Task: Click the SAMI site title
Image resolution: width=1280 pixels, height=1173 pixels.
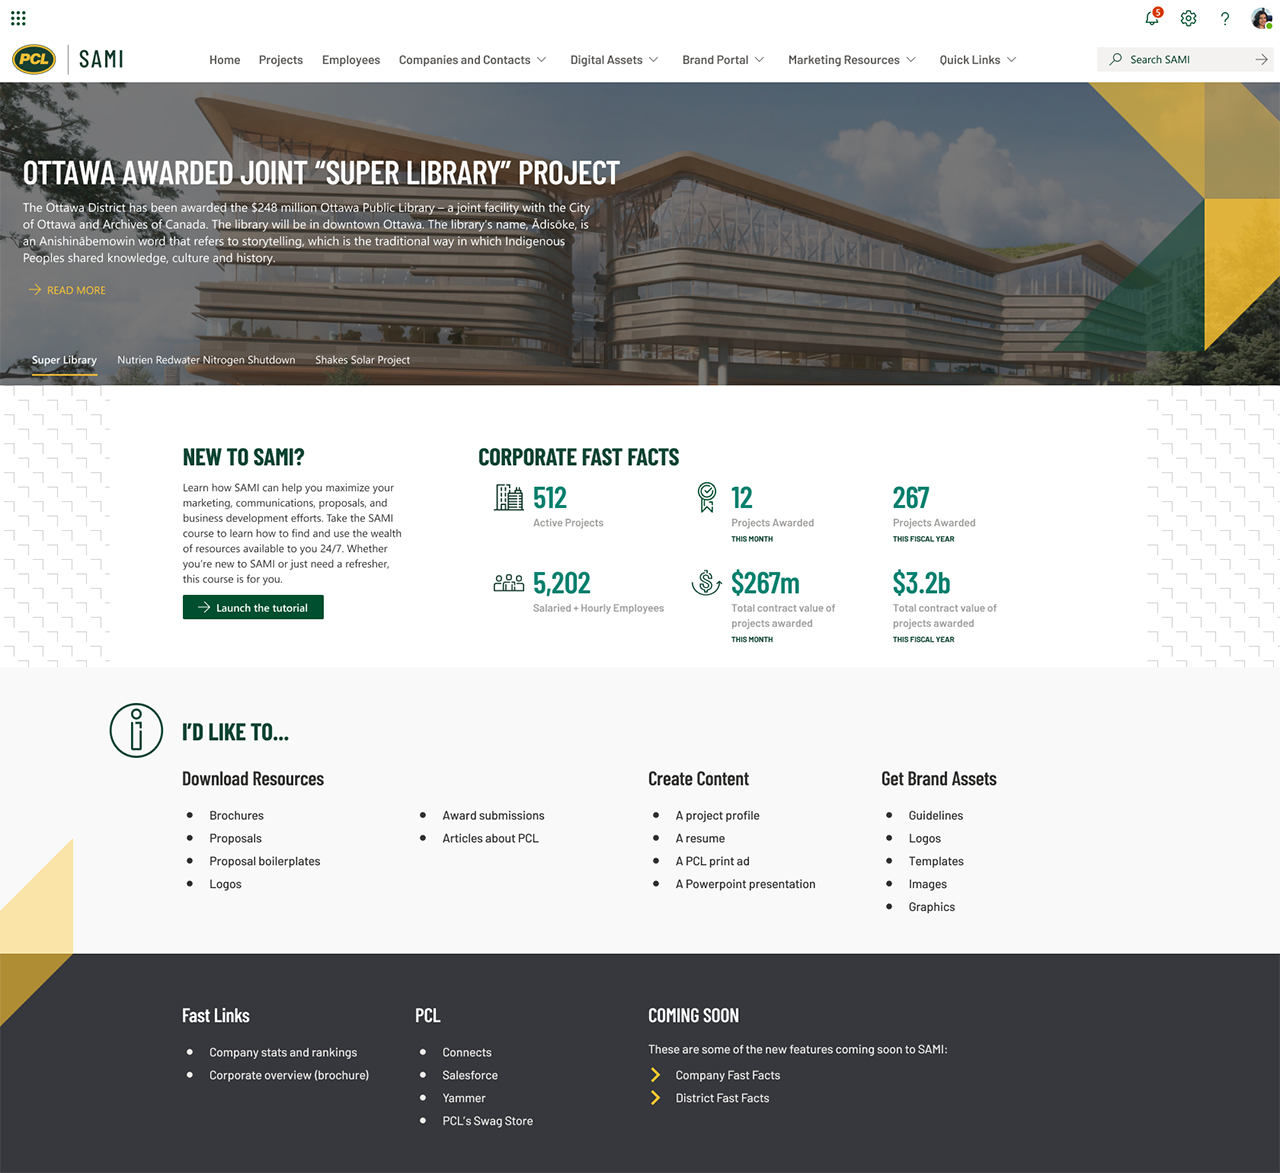Action: 101,59
